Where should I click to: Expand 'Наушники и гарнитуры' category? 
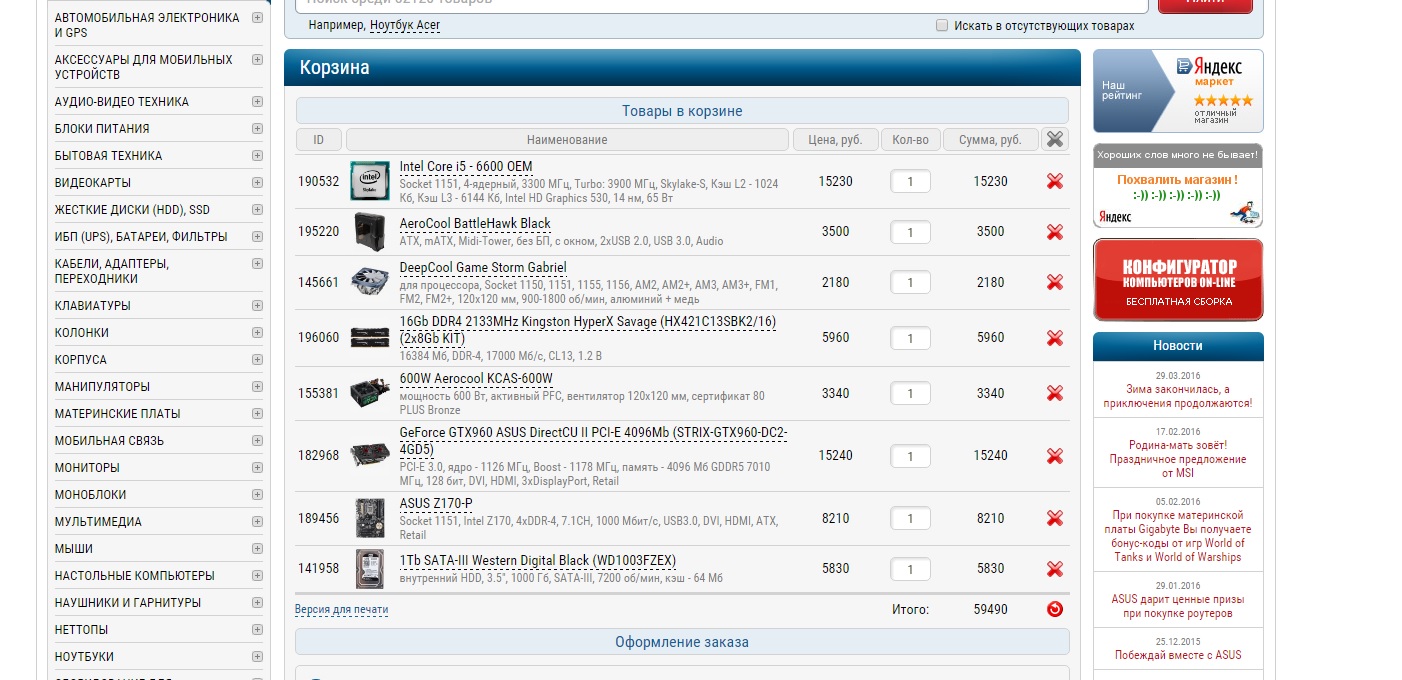(x=257, y=602)
